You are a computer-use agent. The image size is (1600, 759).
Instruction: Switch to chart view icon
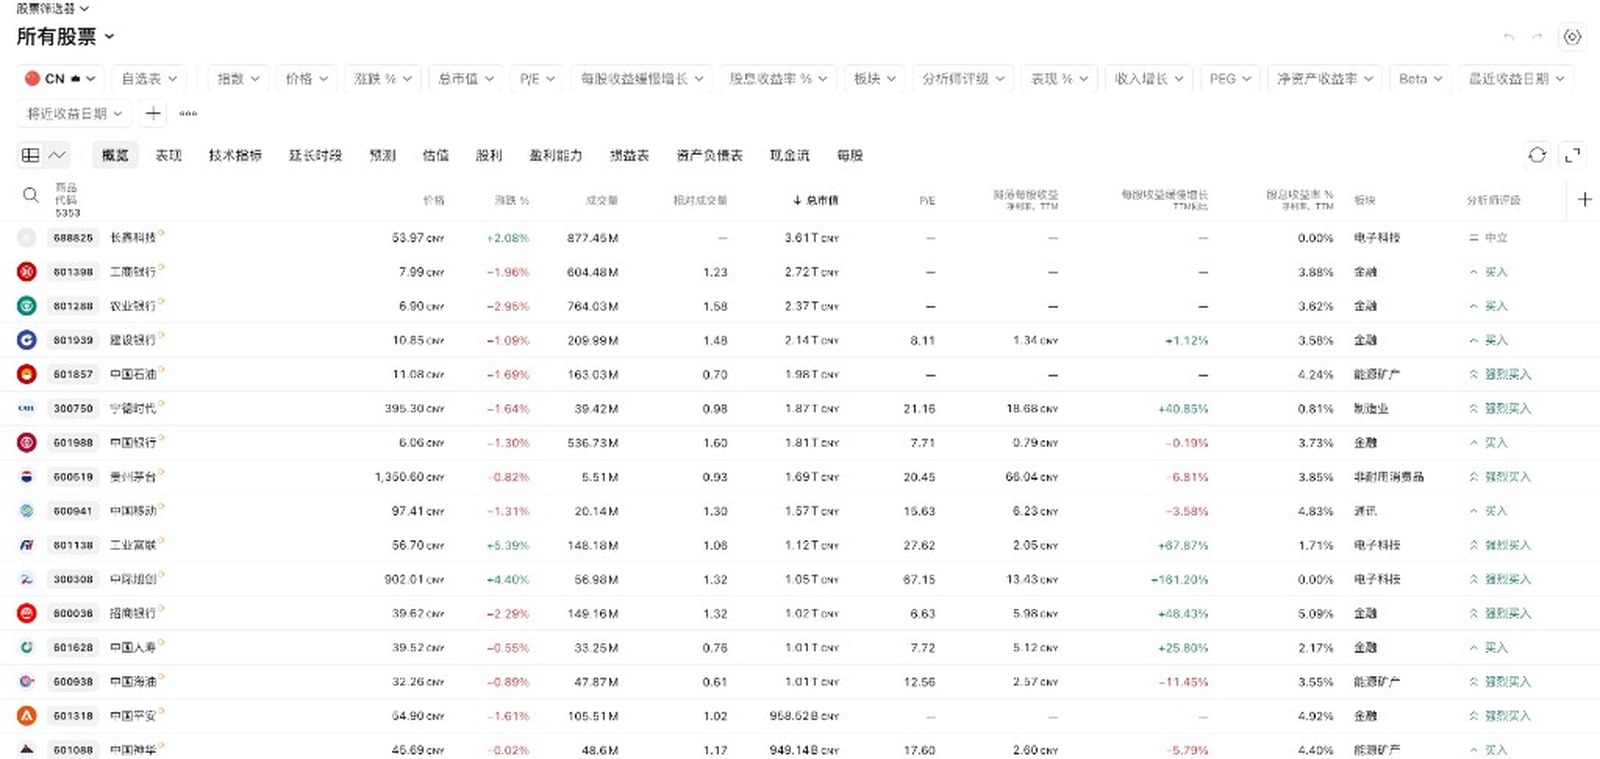click(x=57, y=155)
